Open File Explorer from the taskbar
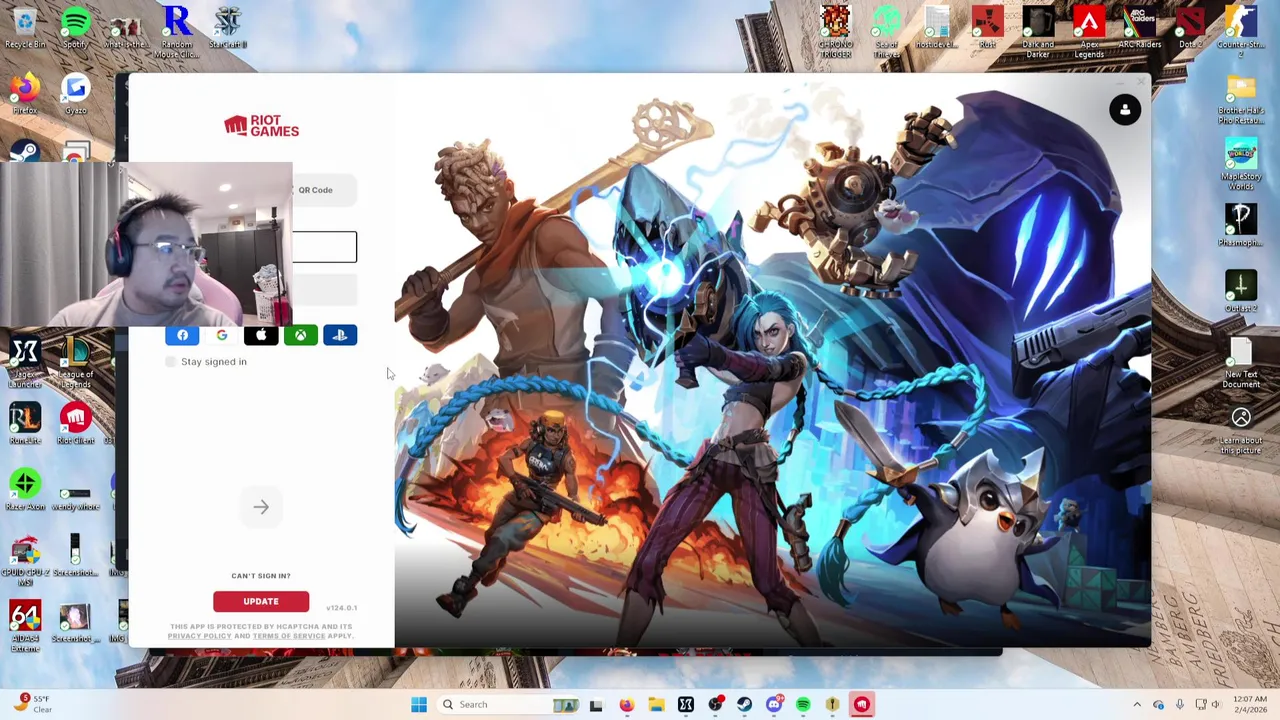The image size is (1280, 720). tap(656, 704)
